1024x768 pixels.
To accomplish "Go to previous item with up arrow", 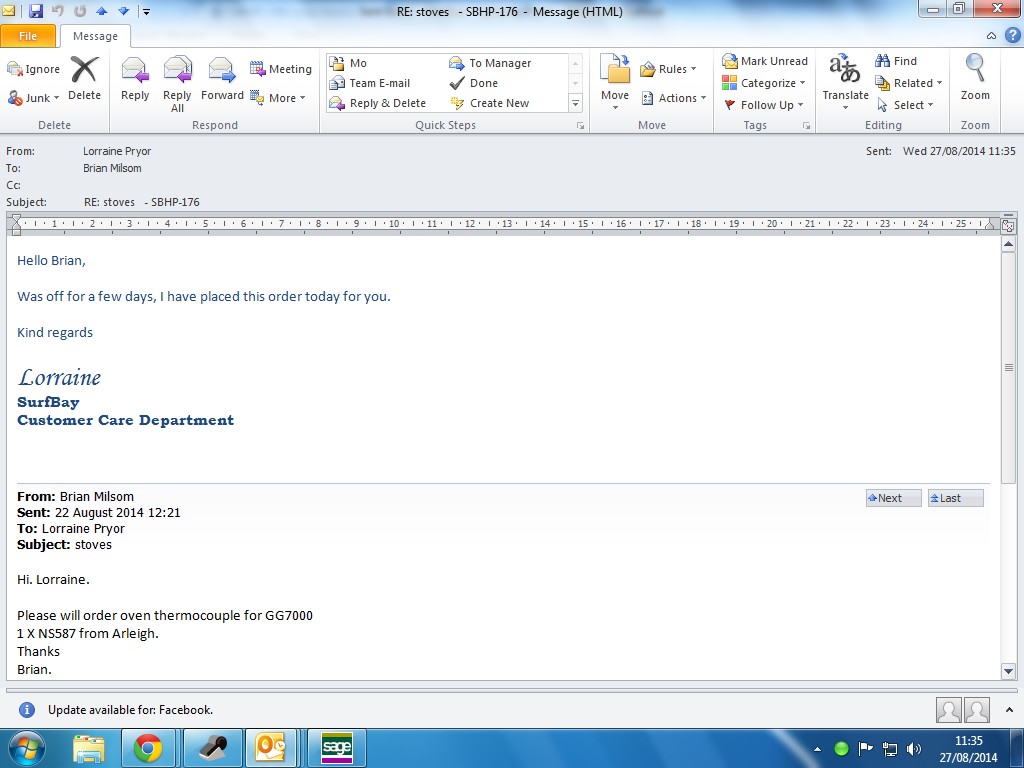I will [101, 10].
